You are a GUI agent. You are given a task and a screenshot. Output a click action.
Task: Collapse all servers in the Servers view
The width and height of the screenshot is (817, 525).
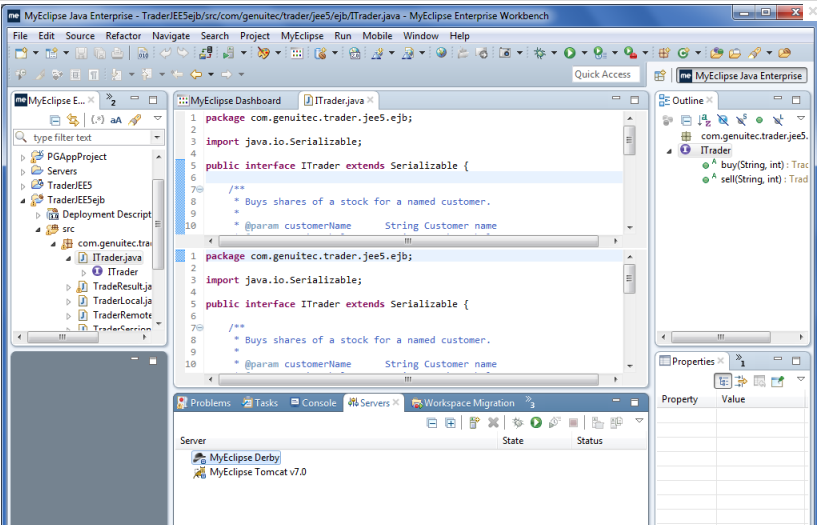point(432,423)
